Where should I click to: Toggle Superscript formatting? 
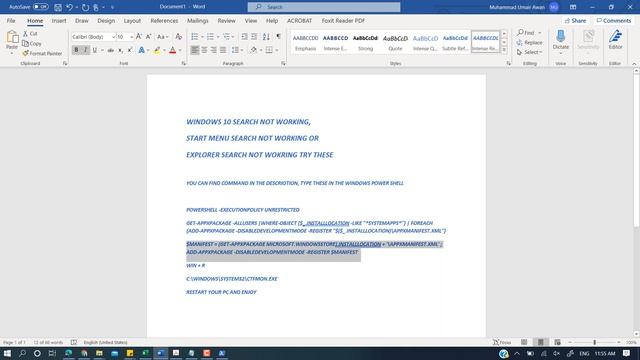click(130, 50)
